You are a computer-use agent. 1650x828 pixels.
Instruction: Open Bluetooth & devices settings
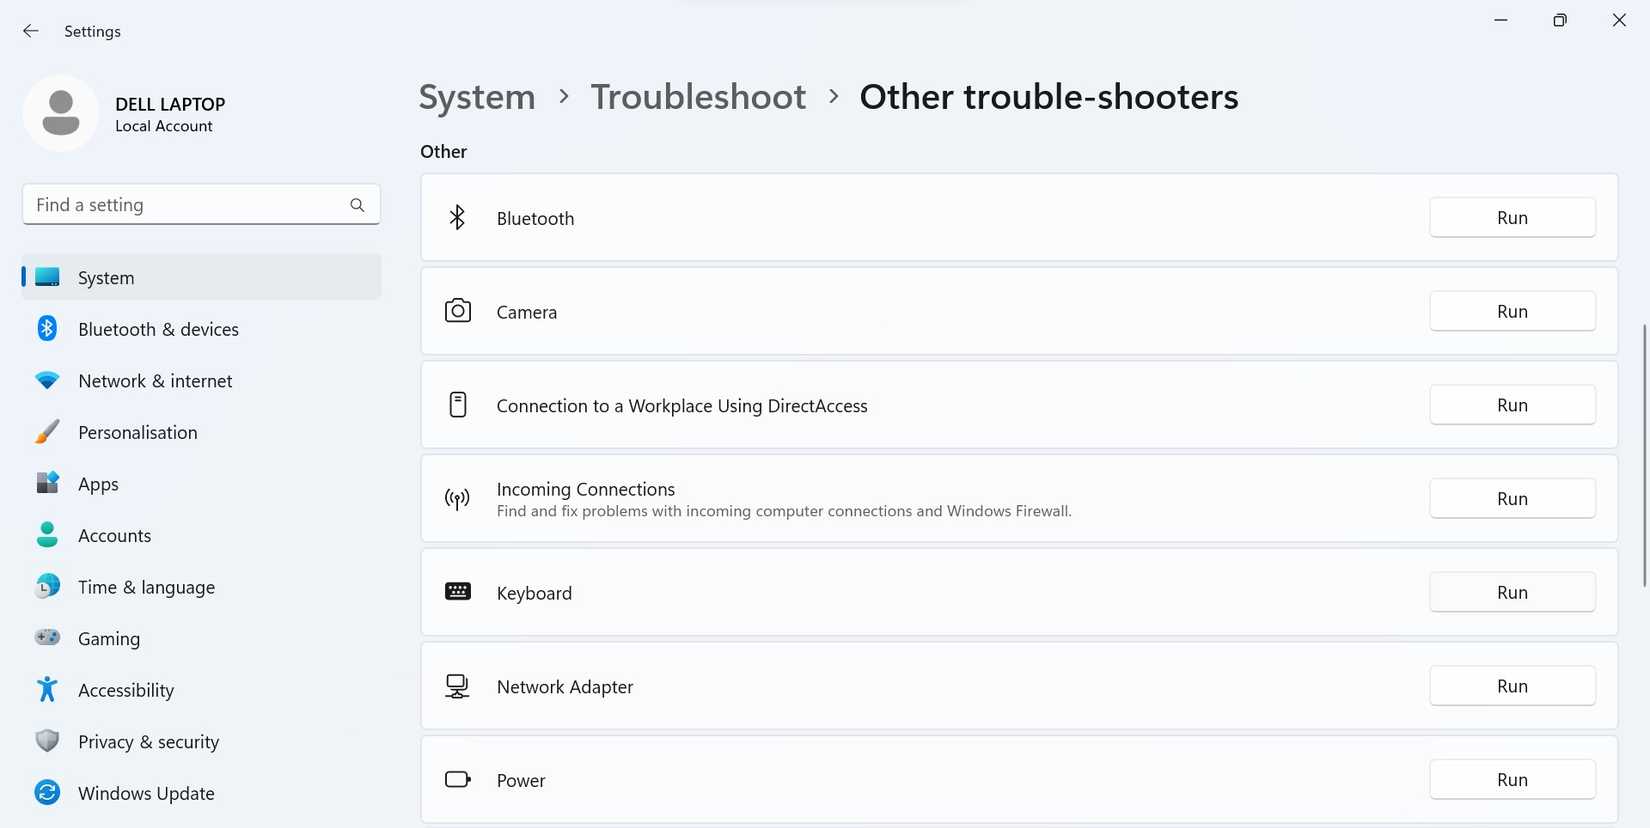click(x=158, y=329)
